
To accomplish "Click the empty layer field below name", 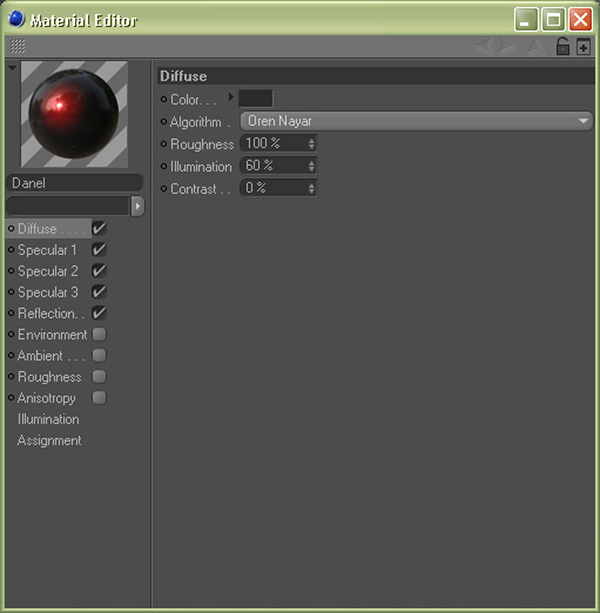I will coord(68,206).
